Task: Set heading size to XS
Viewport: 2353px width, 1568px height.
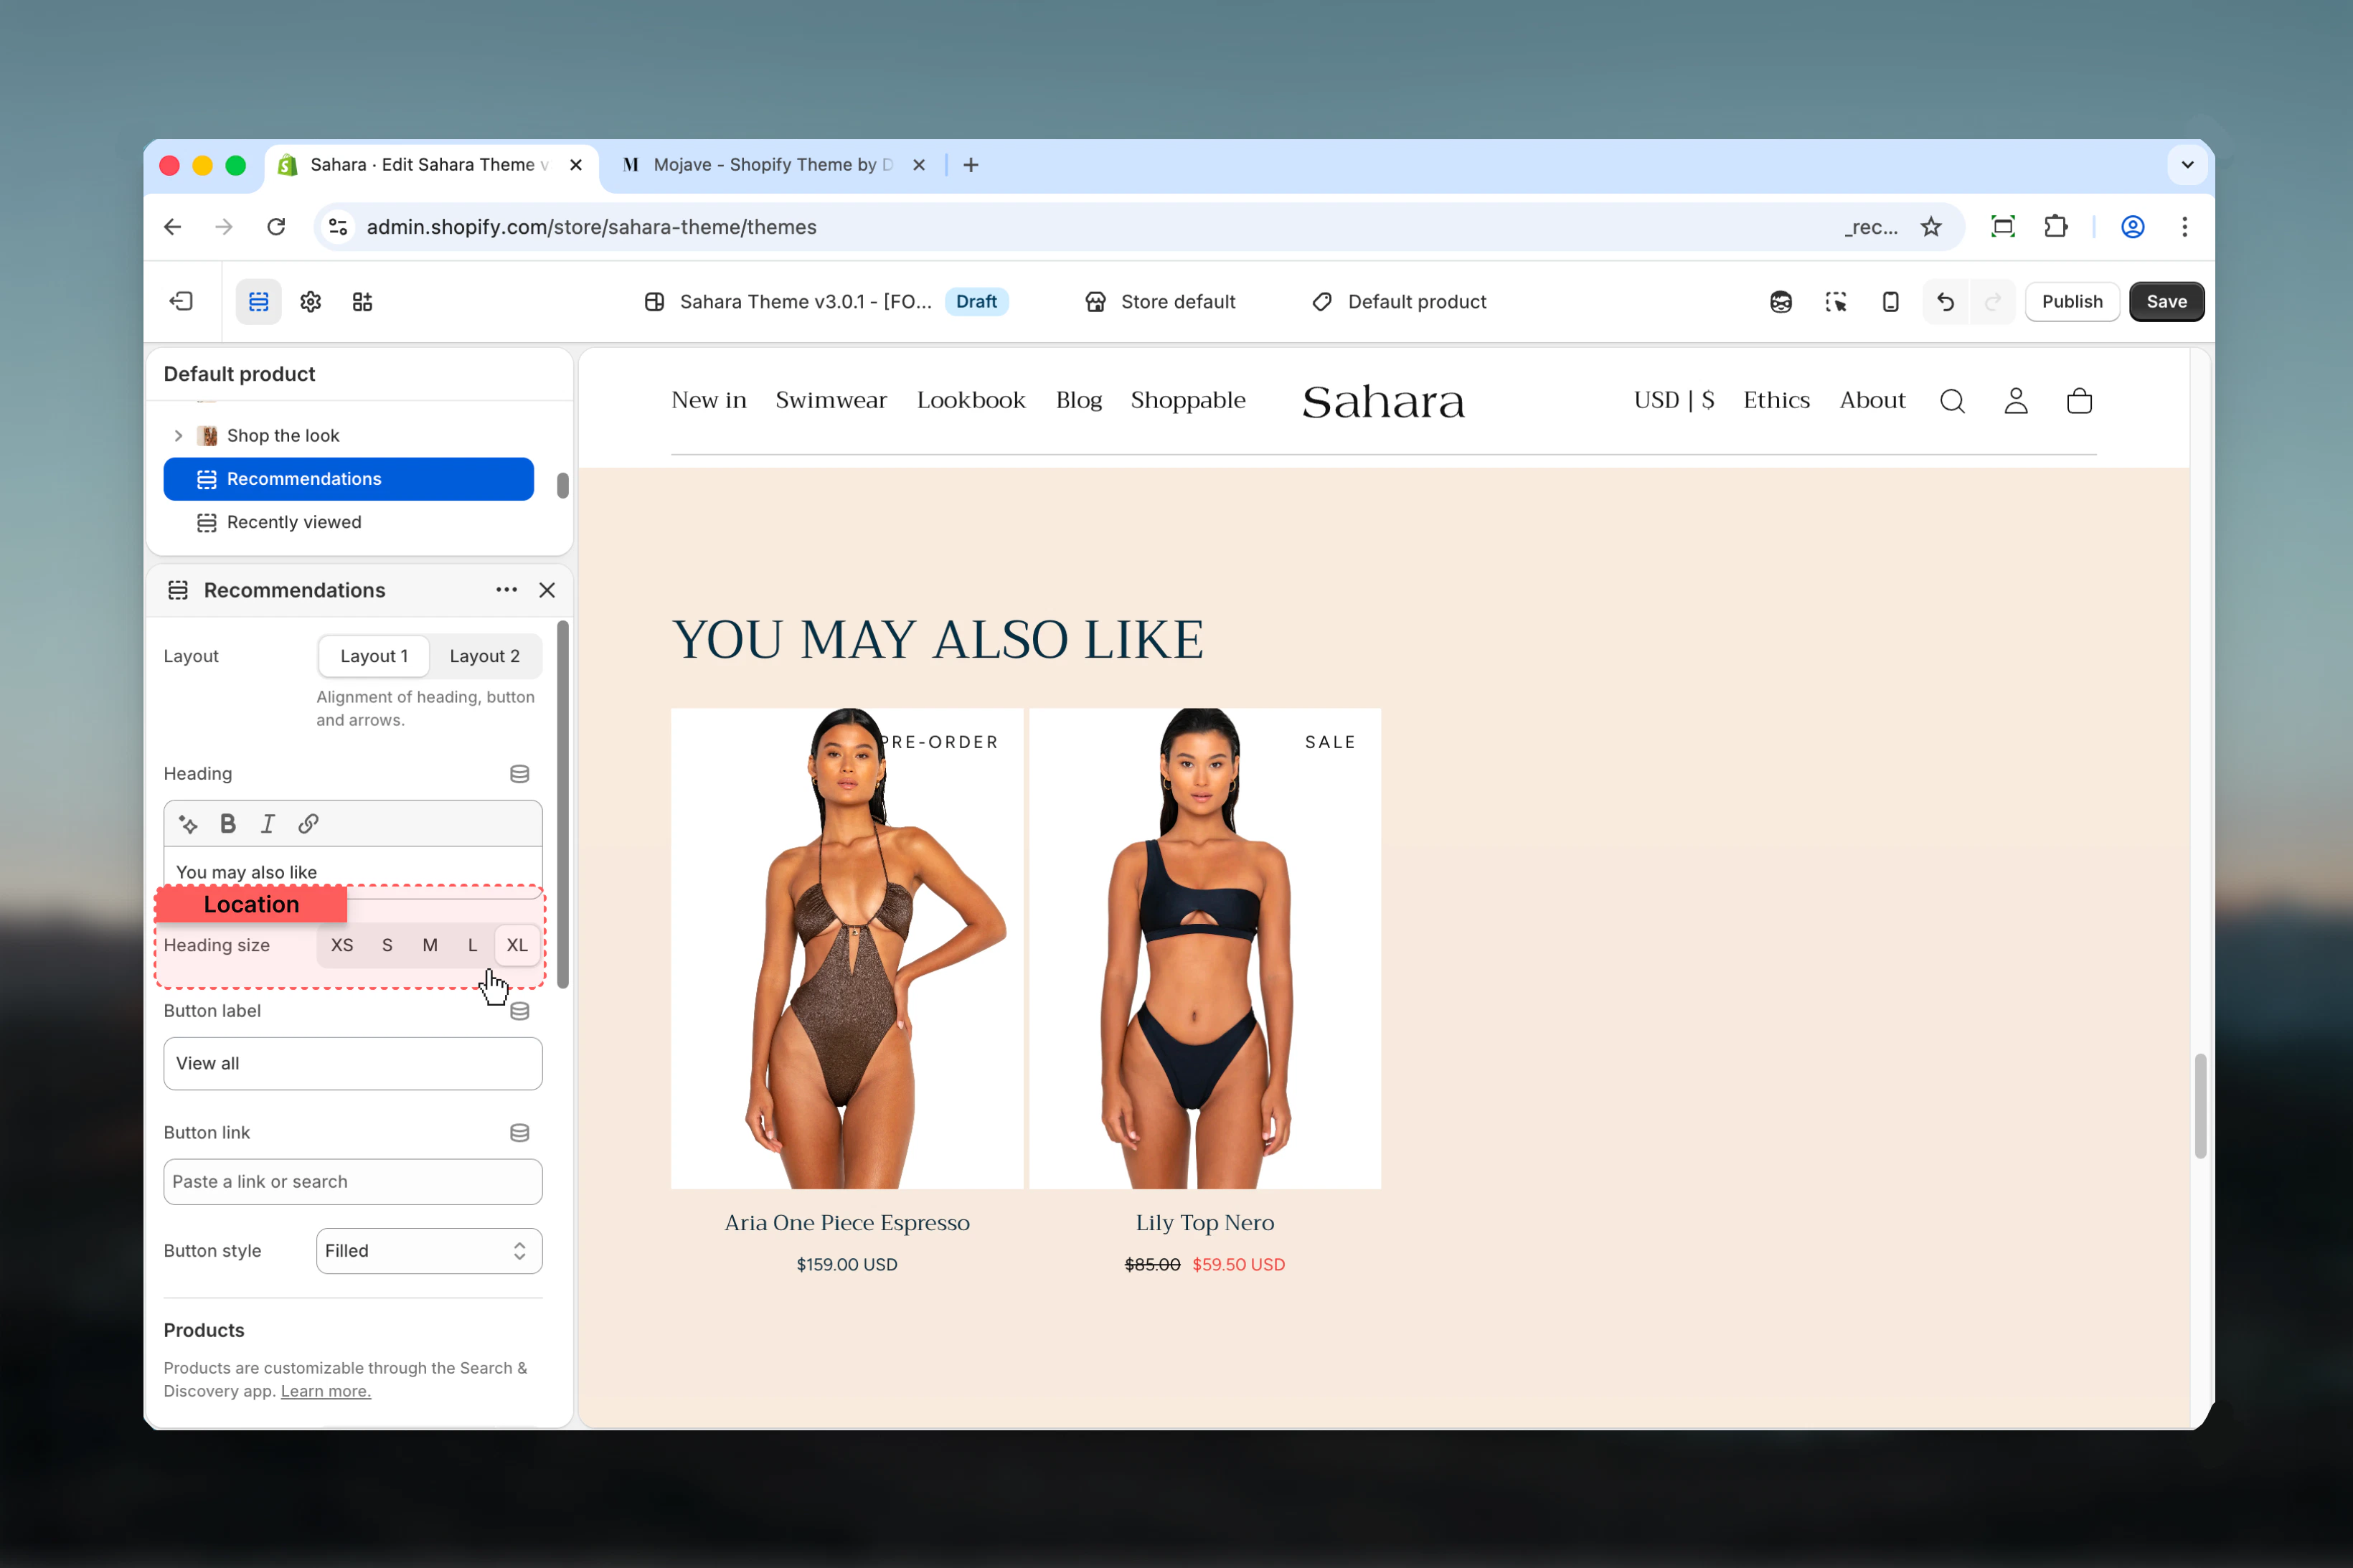Action: tap(342, 945)
